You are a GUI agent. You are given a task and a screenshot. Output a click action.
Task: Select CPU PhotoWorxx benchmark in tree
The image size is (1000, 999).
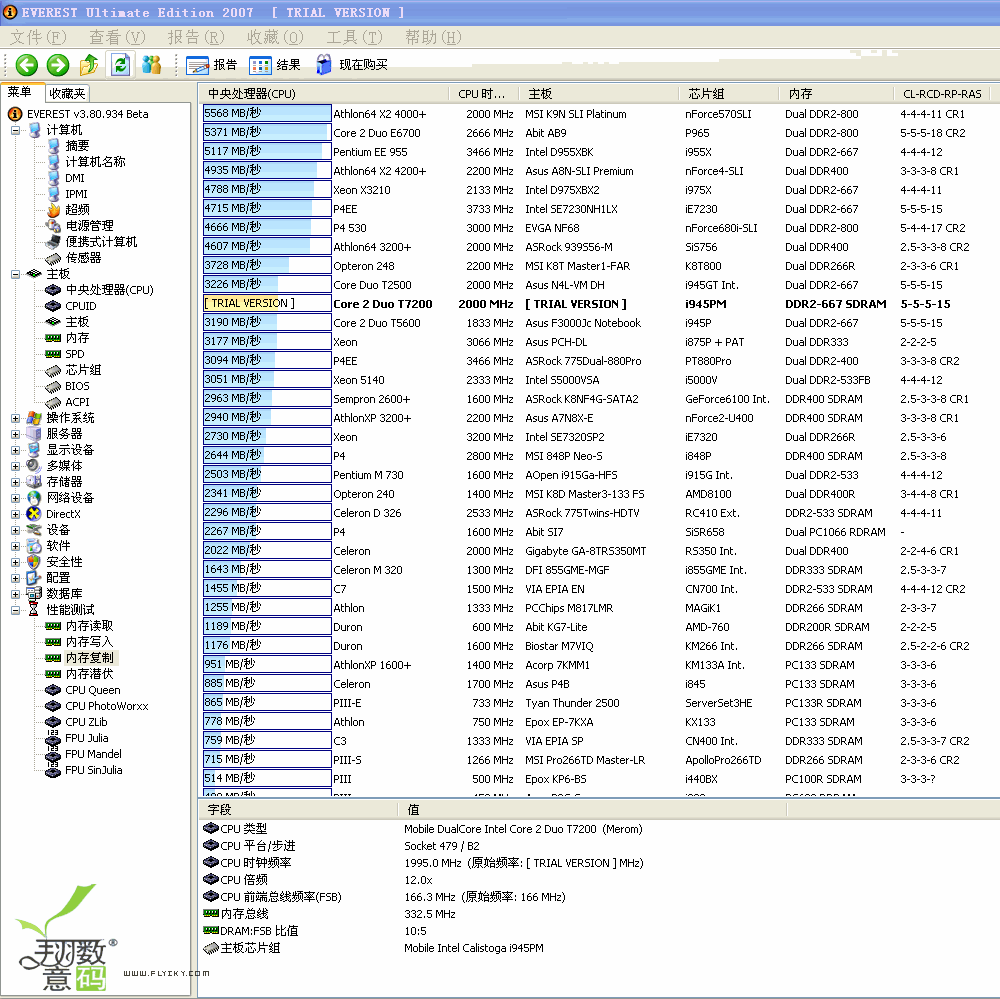107,706
